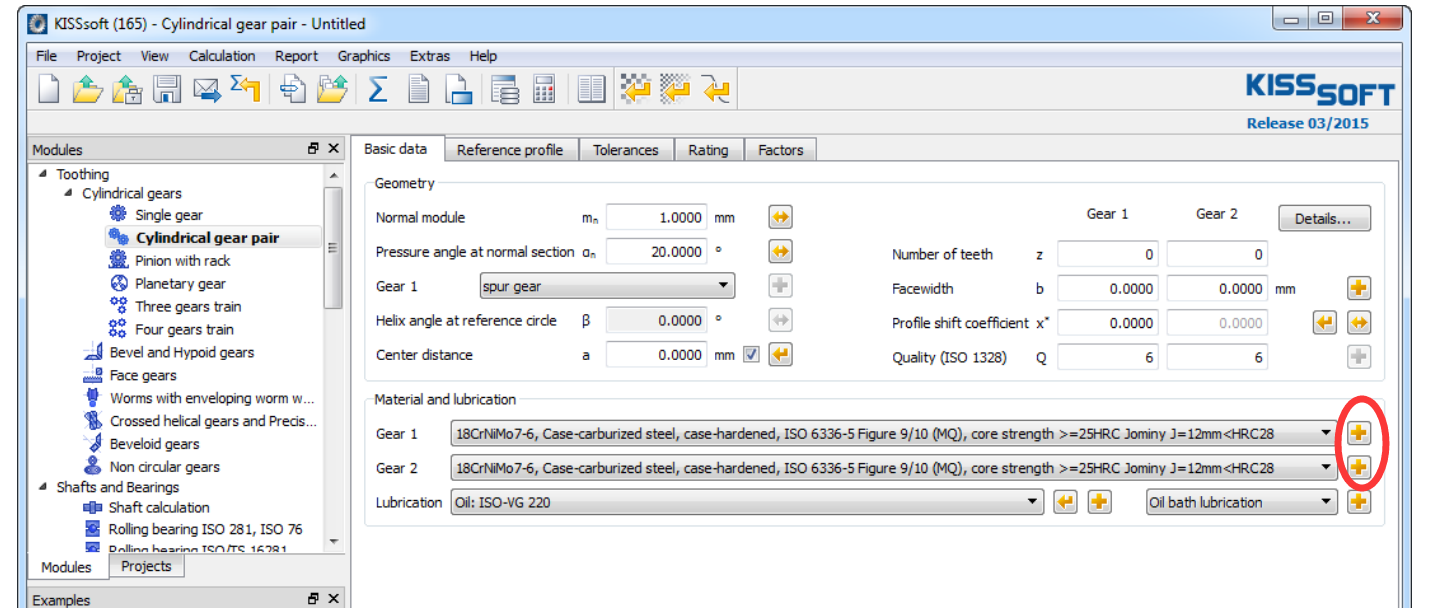Click the sigma with return arrow icon
This screenshot has width=1431, height=608.
(x=245, y=90)
